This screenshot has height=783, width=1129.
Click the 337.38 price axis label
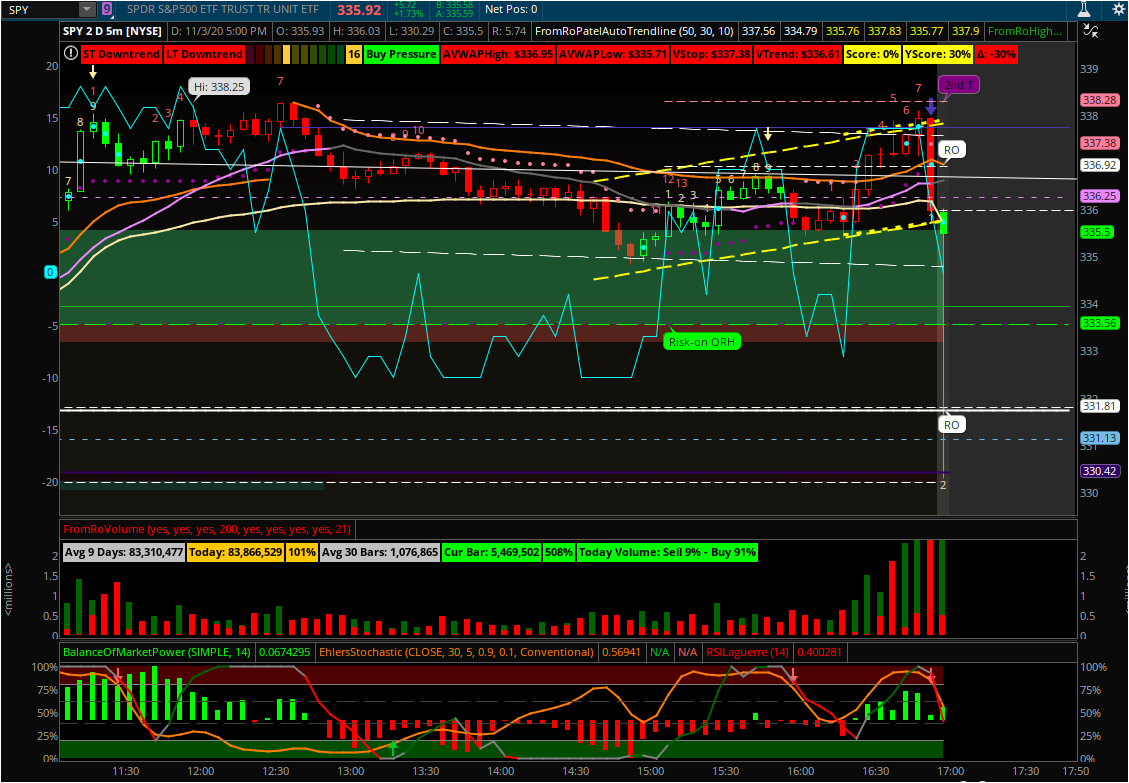[1099, 143]
